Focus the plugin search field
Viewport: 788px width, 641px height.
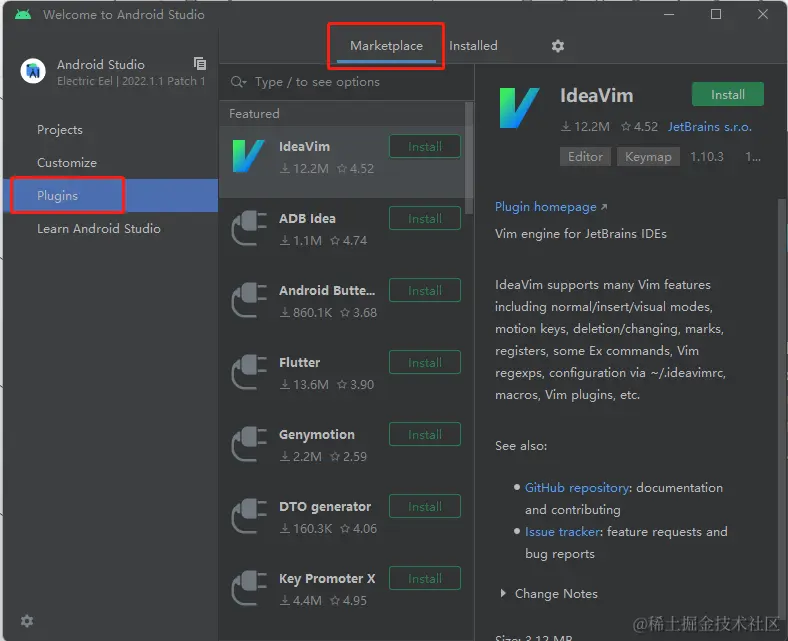coord(347,82)
